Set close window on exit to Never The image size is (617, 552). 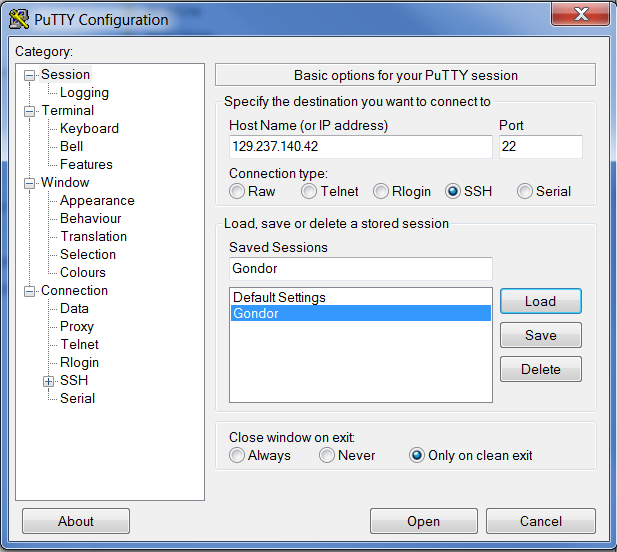click(327, 455)
